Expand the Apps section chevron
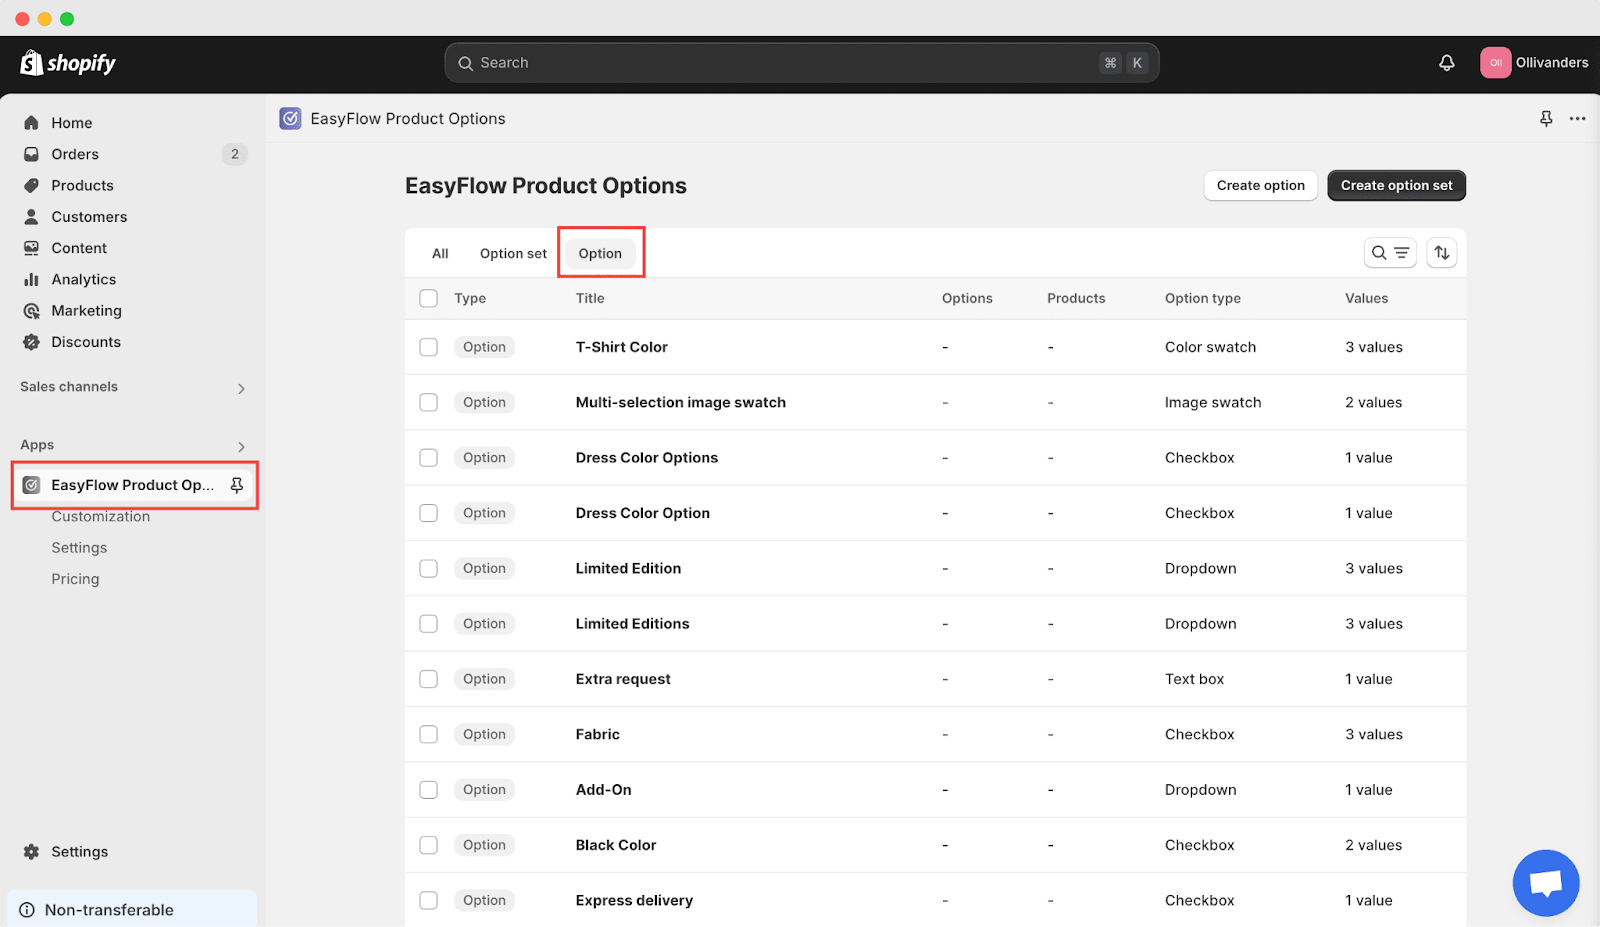Screen dimensions: 1600x927 tap(241, 446)
